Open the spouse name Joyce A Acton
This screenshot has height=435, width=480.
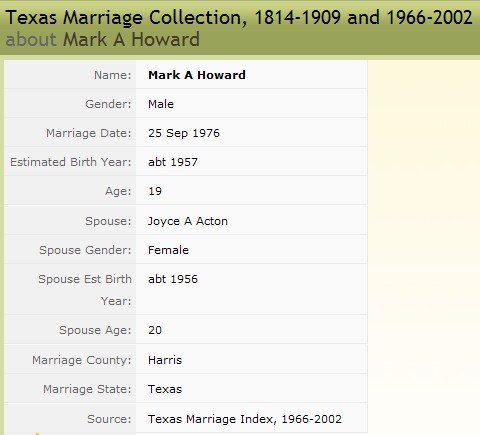click(188, 221)
